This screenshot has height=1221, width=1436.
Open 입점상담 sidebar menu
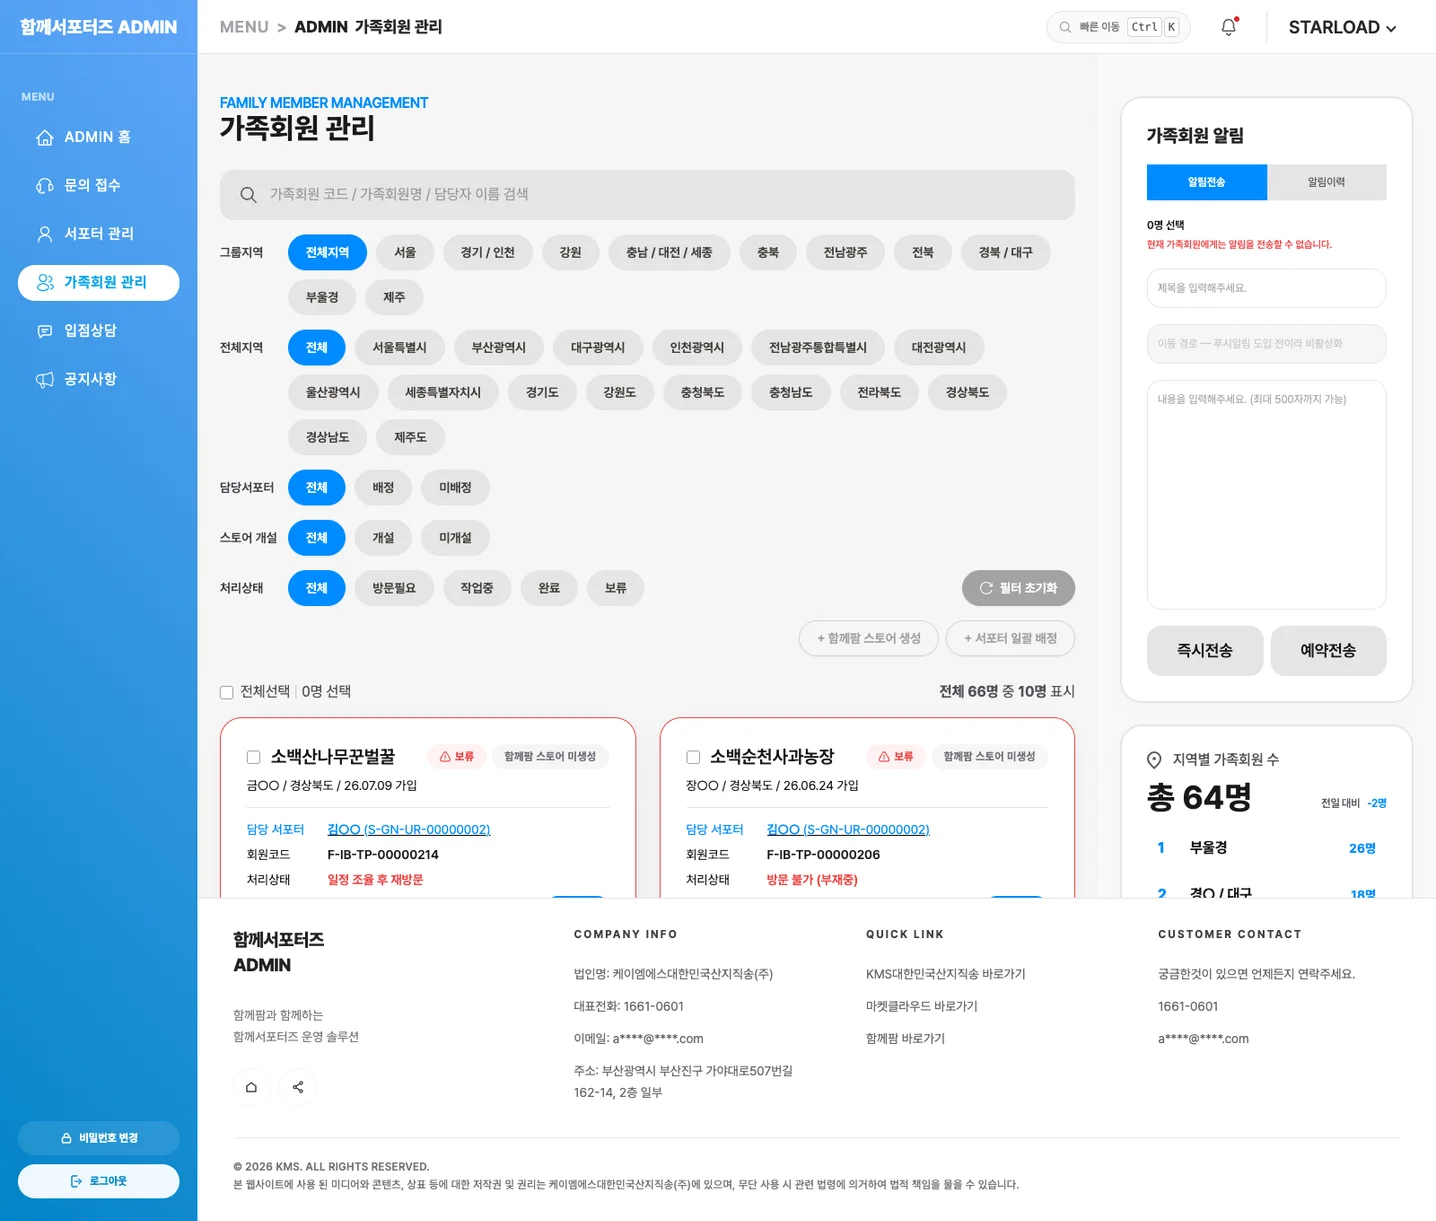tap(98, 331)
